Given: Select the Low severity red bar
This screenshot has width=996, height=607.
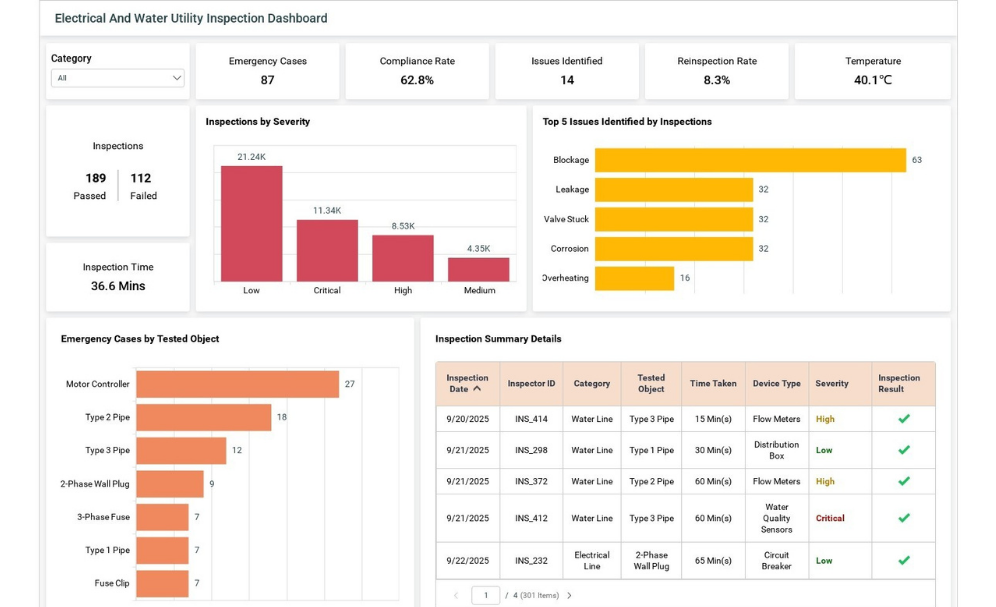Looking at the screenshot, I should click(251, 223).
